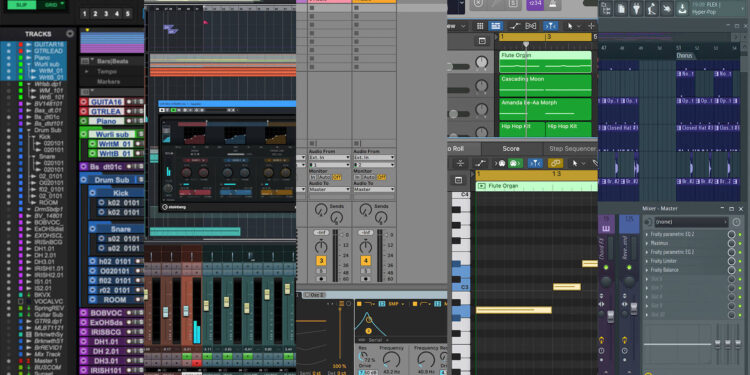The width and height of the screenshot is (750, 375).
Task: Select list view icon in Logic toolbar
Action: (496, 26)
